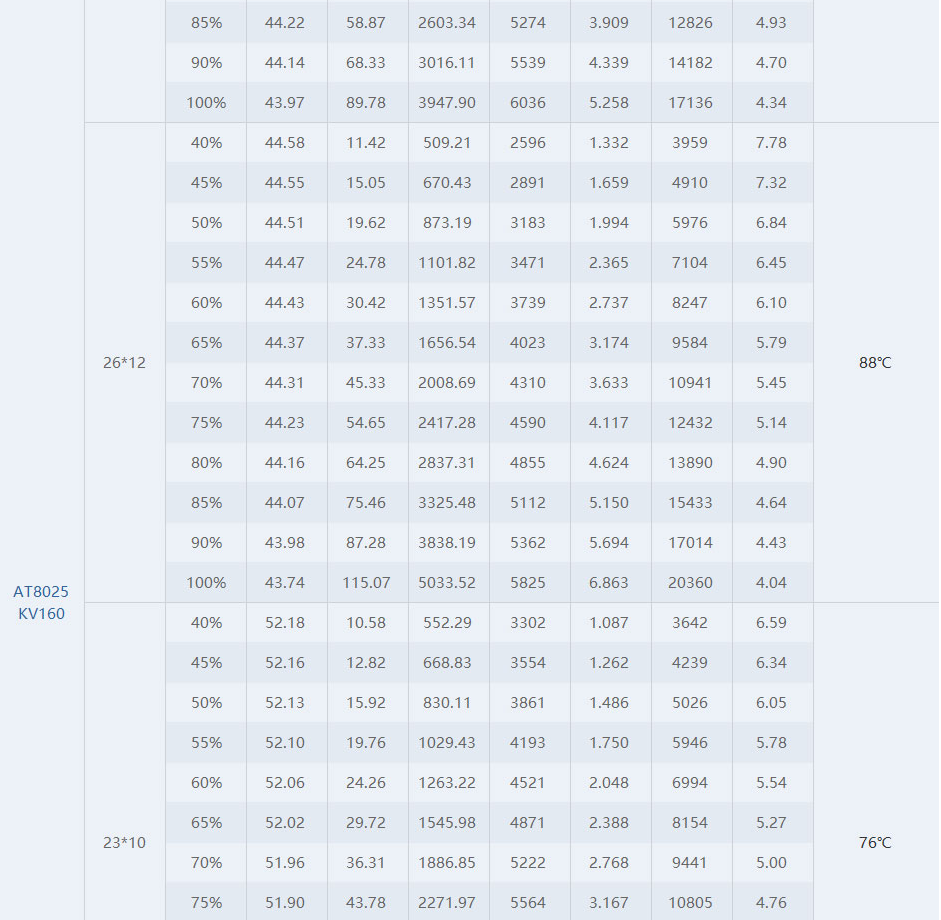
Task: Select the 6.59 efficiency cell
Action: coord(771,623)
